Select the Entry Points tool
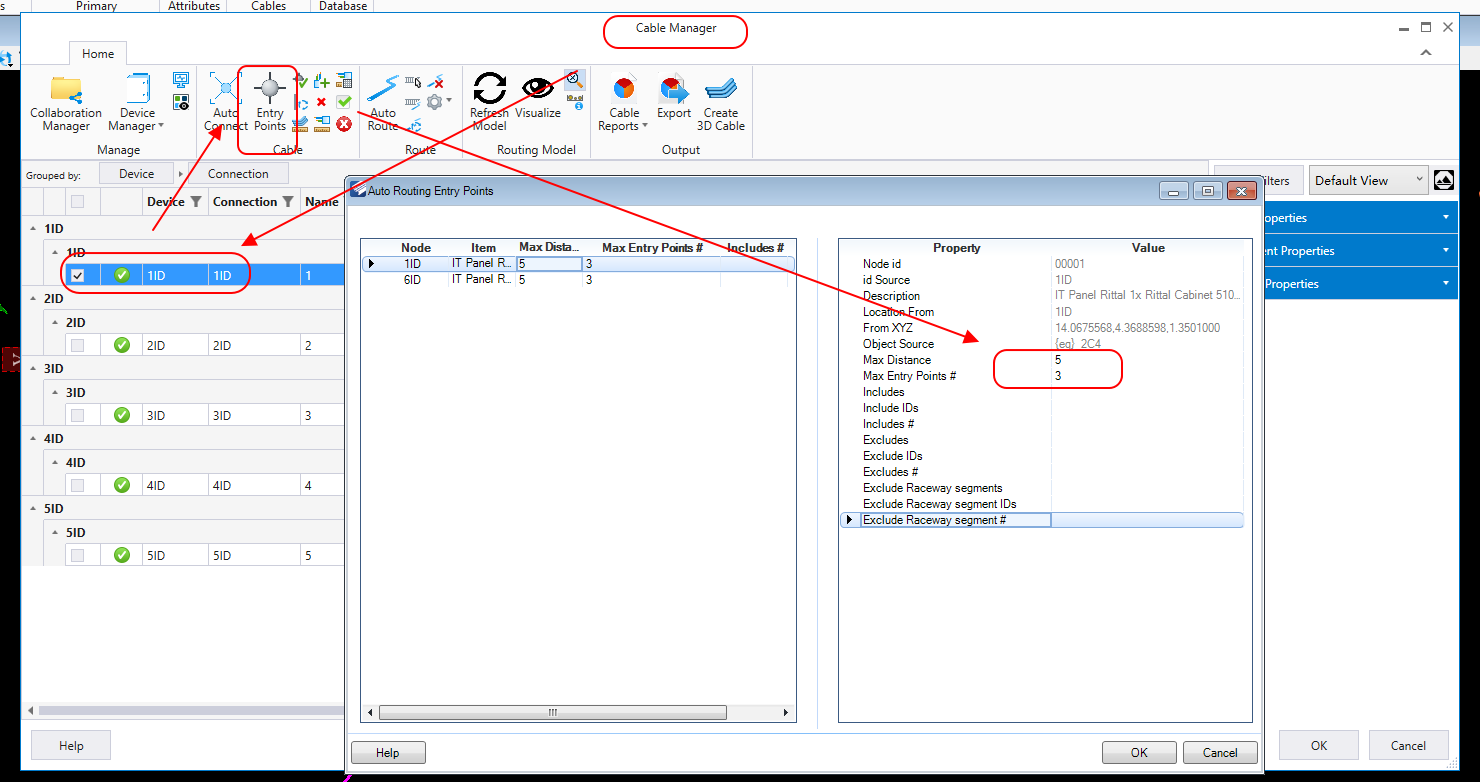The image size is (1480, 782). (x=269, y=103)
